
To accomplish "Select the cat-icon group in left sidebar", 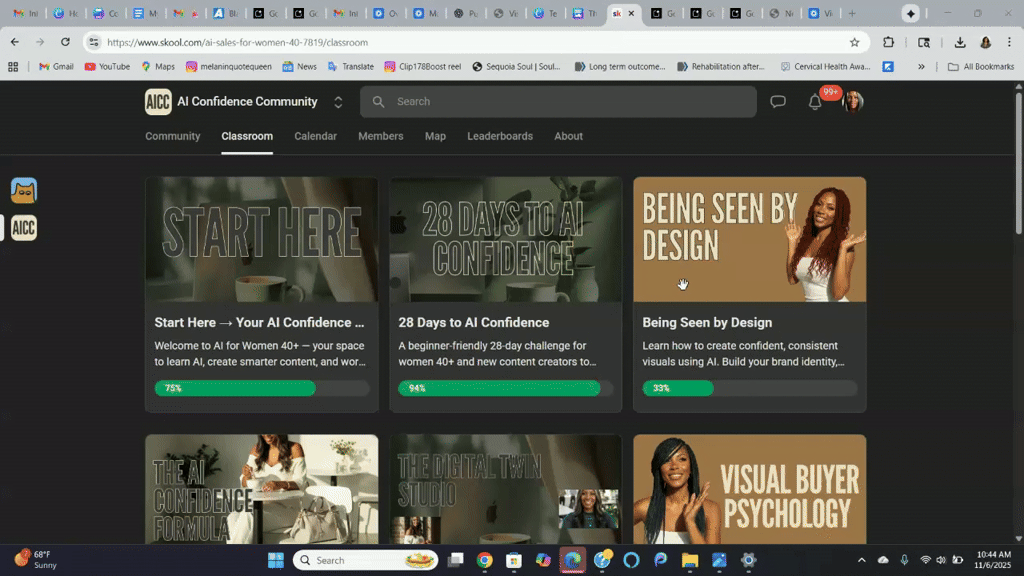I will [x=24, y=190].
